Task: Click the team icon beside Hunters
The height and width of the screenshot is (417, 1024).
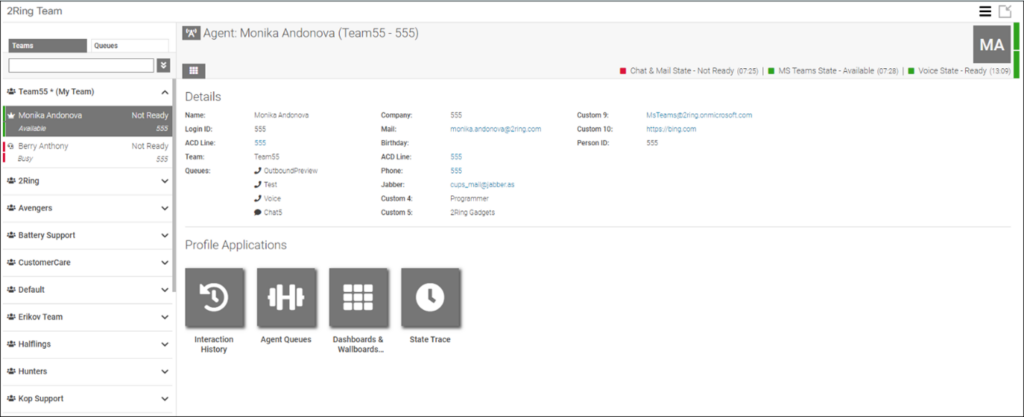Action: (11, 371)
